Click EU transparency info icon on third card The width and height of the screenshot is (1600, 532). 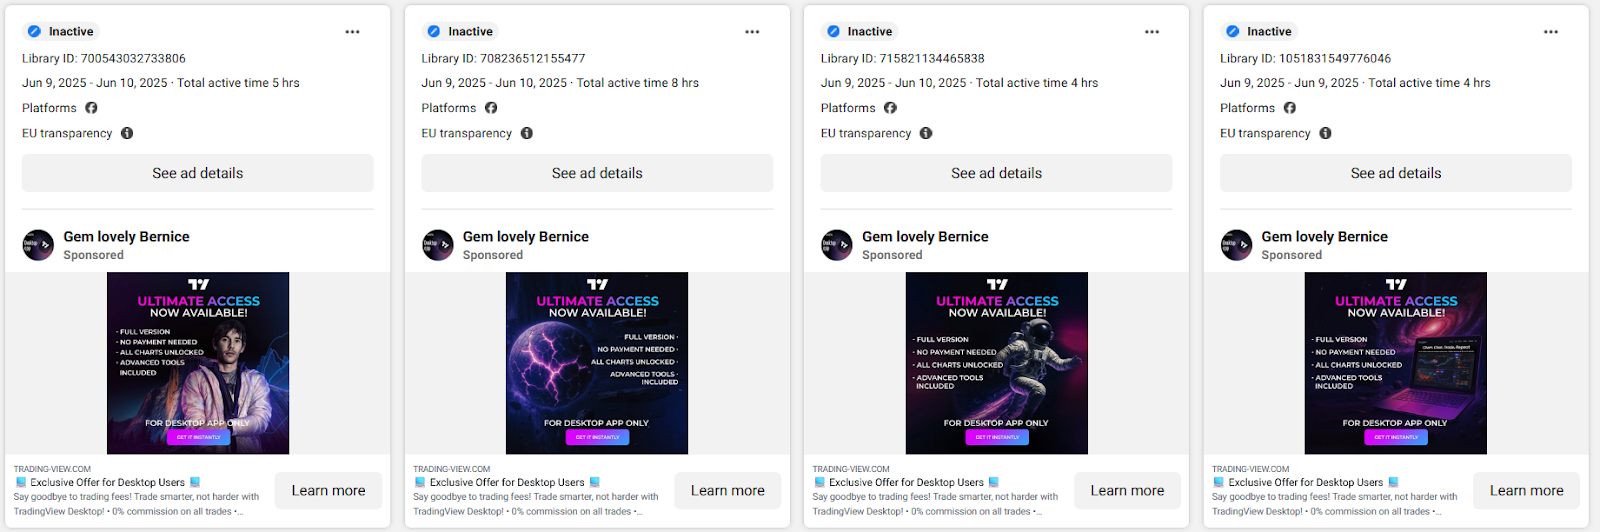click(926, 133)
